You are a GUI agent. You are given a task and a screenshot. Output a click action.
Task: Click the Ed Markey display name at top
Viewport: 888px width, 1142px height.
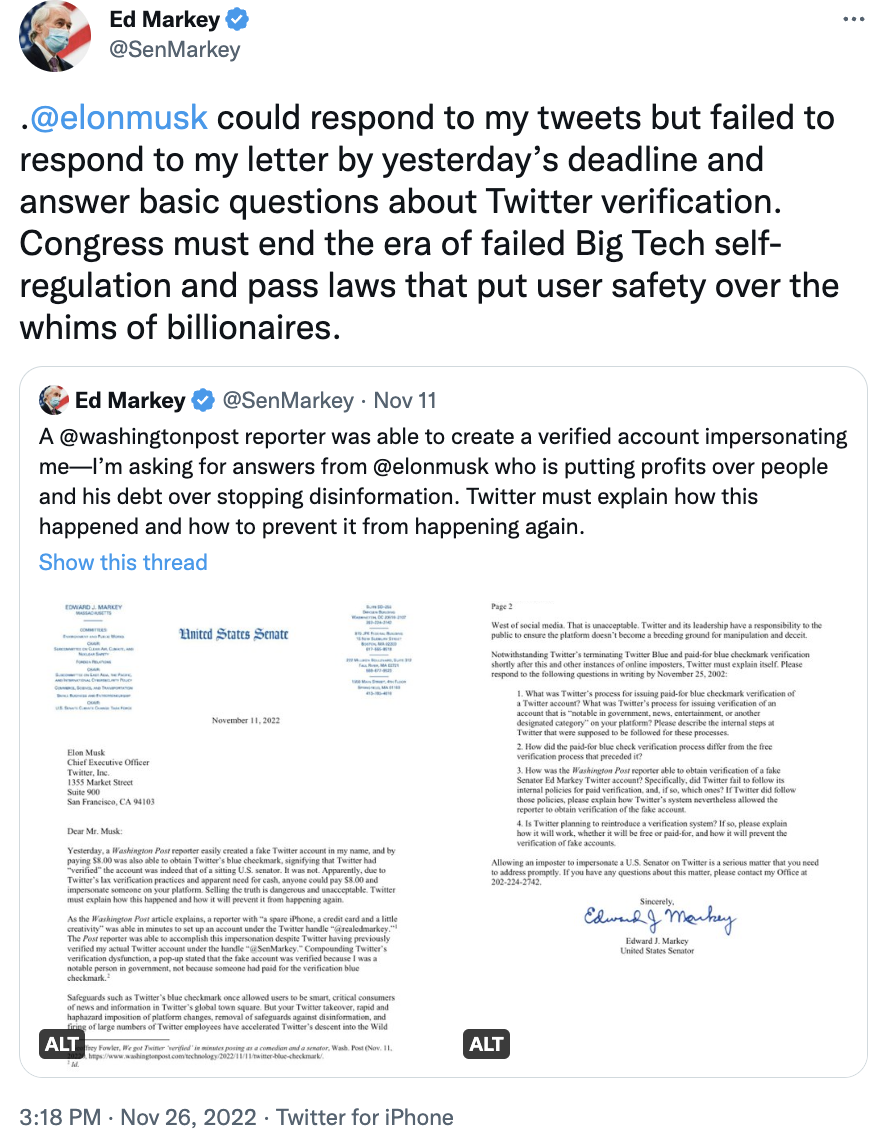[x=165, y=20]
